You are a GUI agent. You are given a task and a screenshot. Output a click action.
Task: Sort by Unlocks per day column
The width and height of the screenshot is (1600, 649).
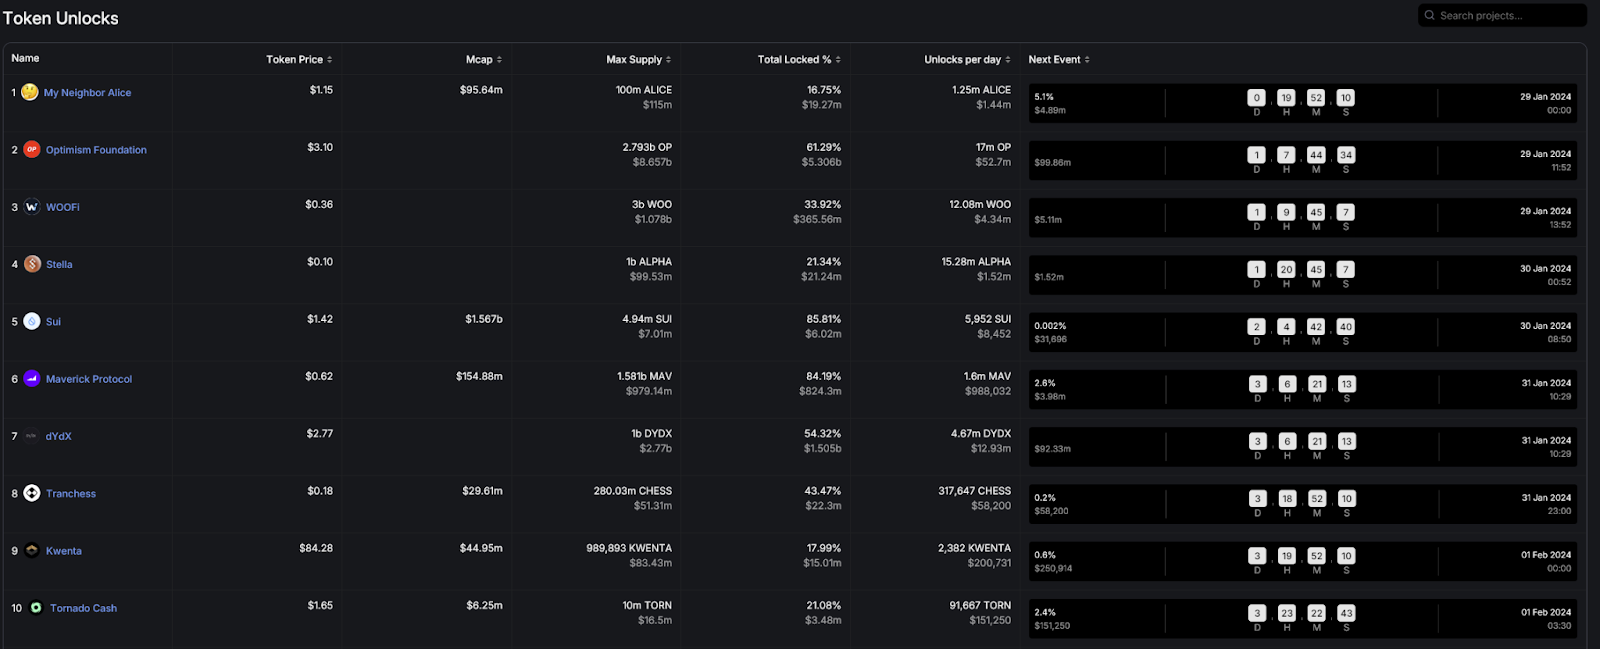[967, 59]
